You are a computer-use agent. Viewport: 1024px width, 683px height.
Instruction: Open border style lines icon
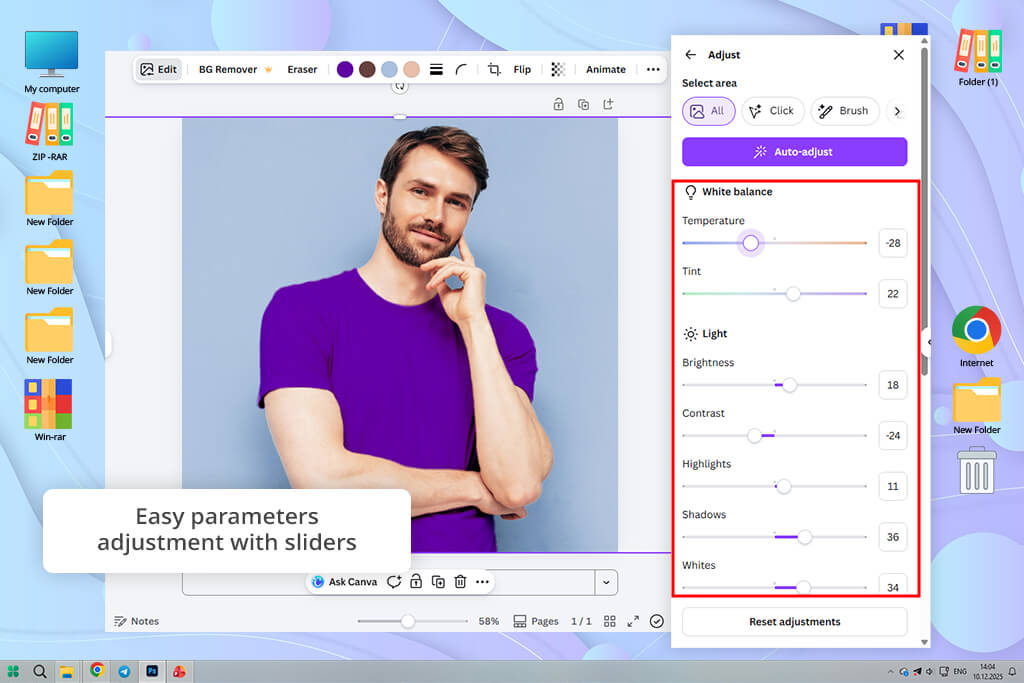coord(436,69)
